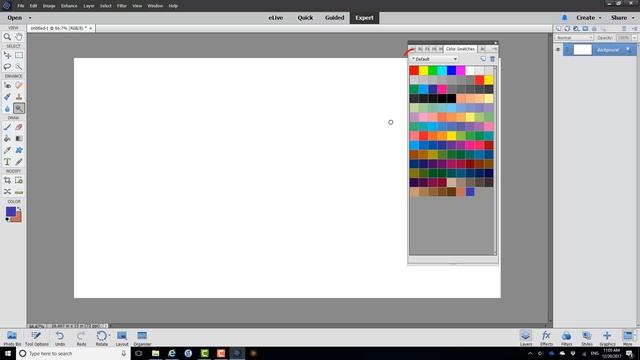Select the Eraser tool
Screen dimensions: 640x360
(x=19, y=127)
